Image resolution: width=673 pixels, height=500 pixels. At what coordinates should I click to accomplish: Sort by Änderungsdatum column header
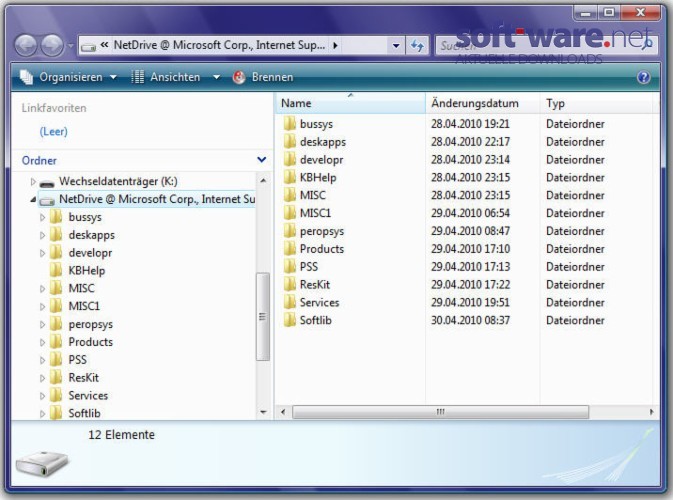coord(482,103)
